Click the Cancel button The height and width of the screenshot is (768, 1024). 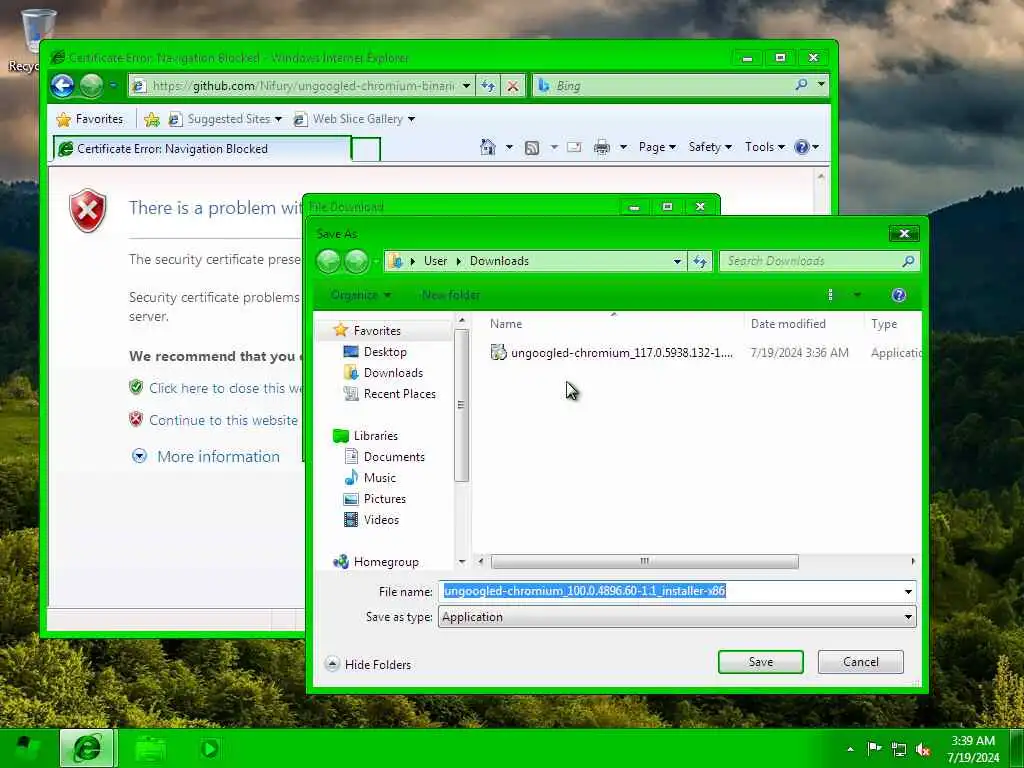click(860, 662)
